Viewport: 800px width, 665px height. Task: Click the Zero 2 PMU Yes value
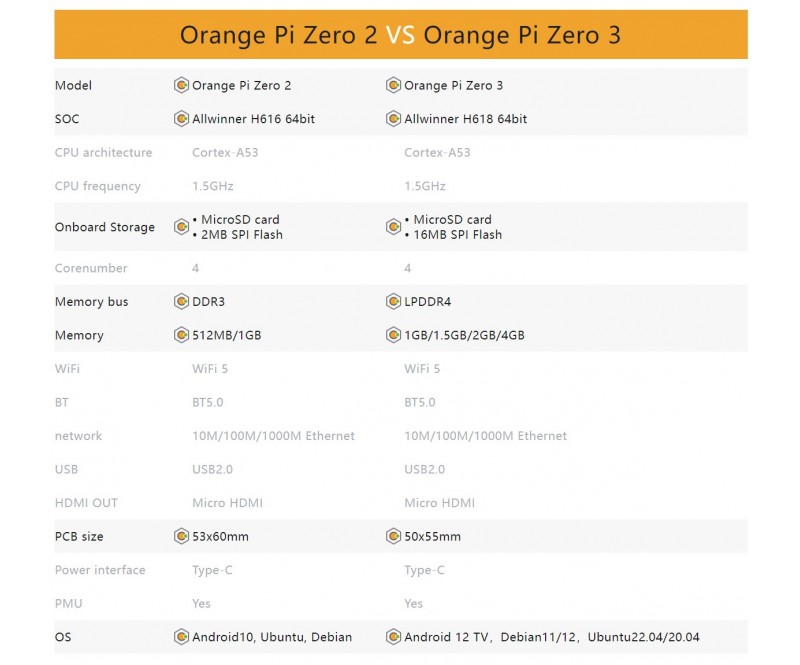coord(202,604)
